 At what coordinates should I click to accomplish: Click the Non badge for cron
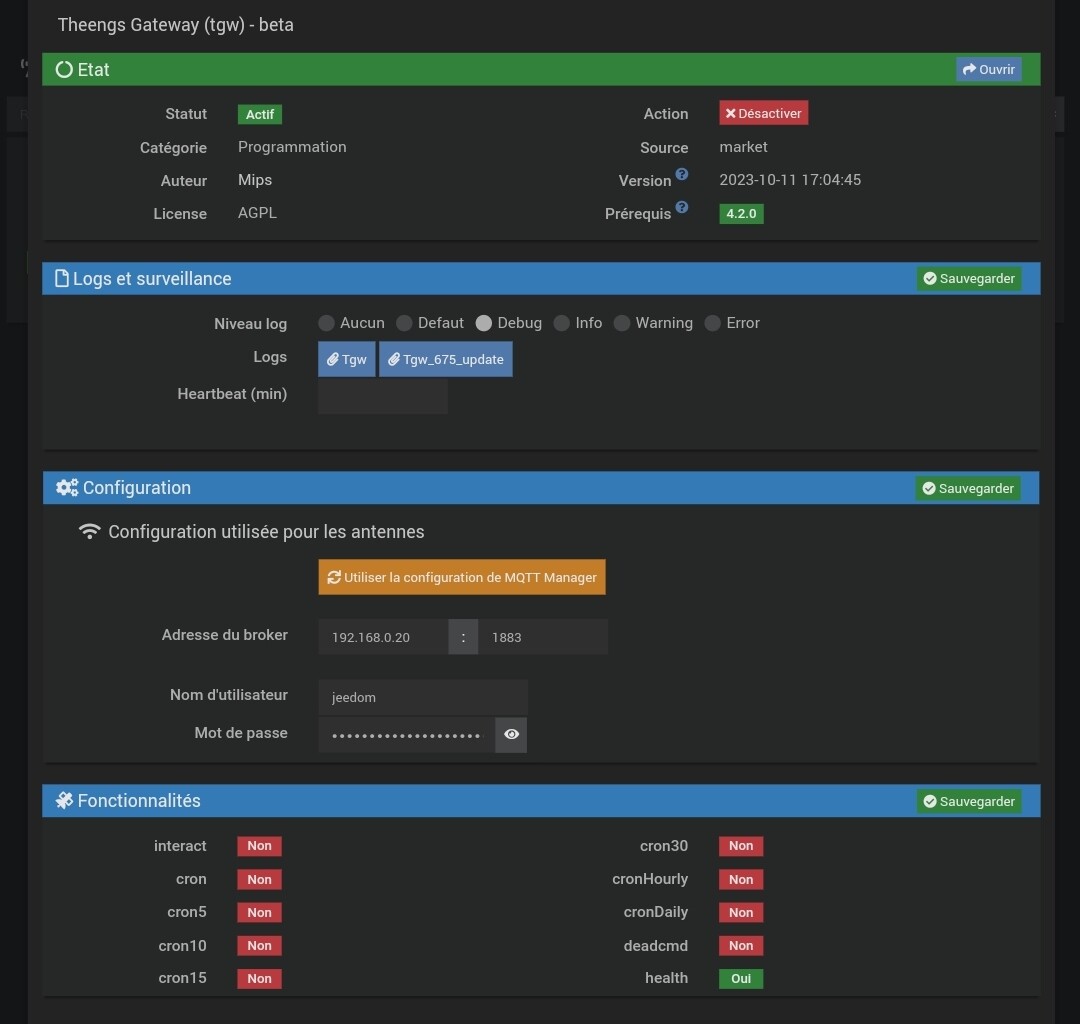(260, 879)
